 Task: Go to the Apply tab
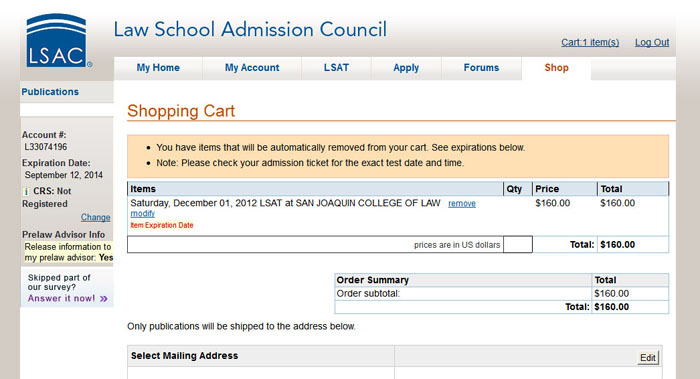click(406, 68)
